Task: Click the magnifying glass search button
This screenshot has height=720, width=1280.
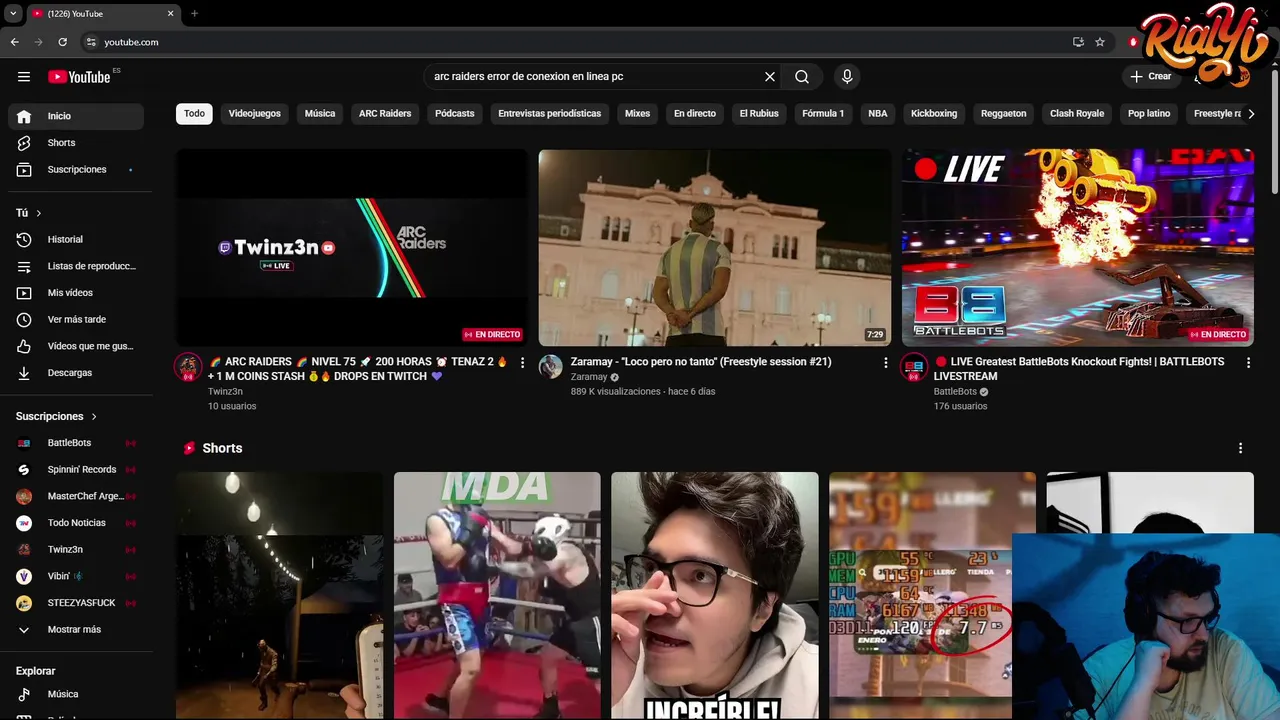Action: [802, 77]
